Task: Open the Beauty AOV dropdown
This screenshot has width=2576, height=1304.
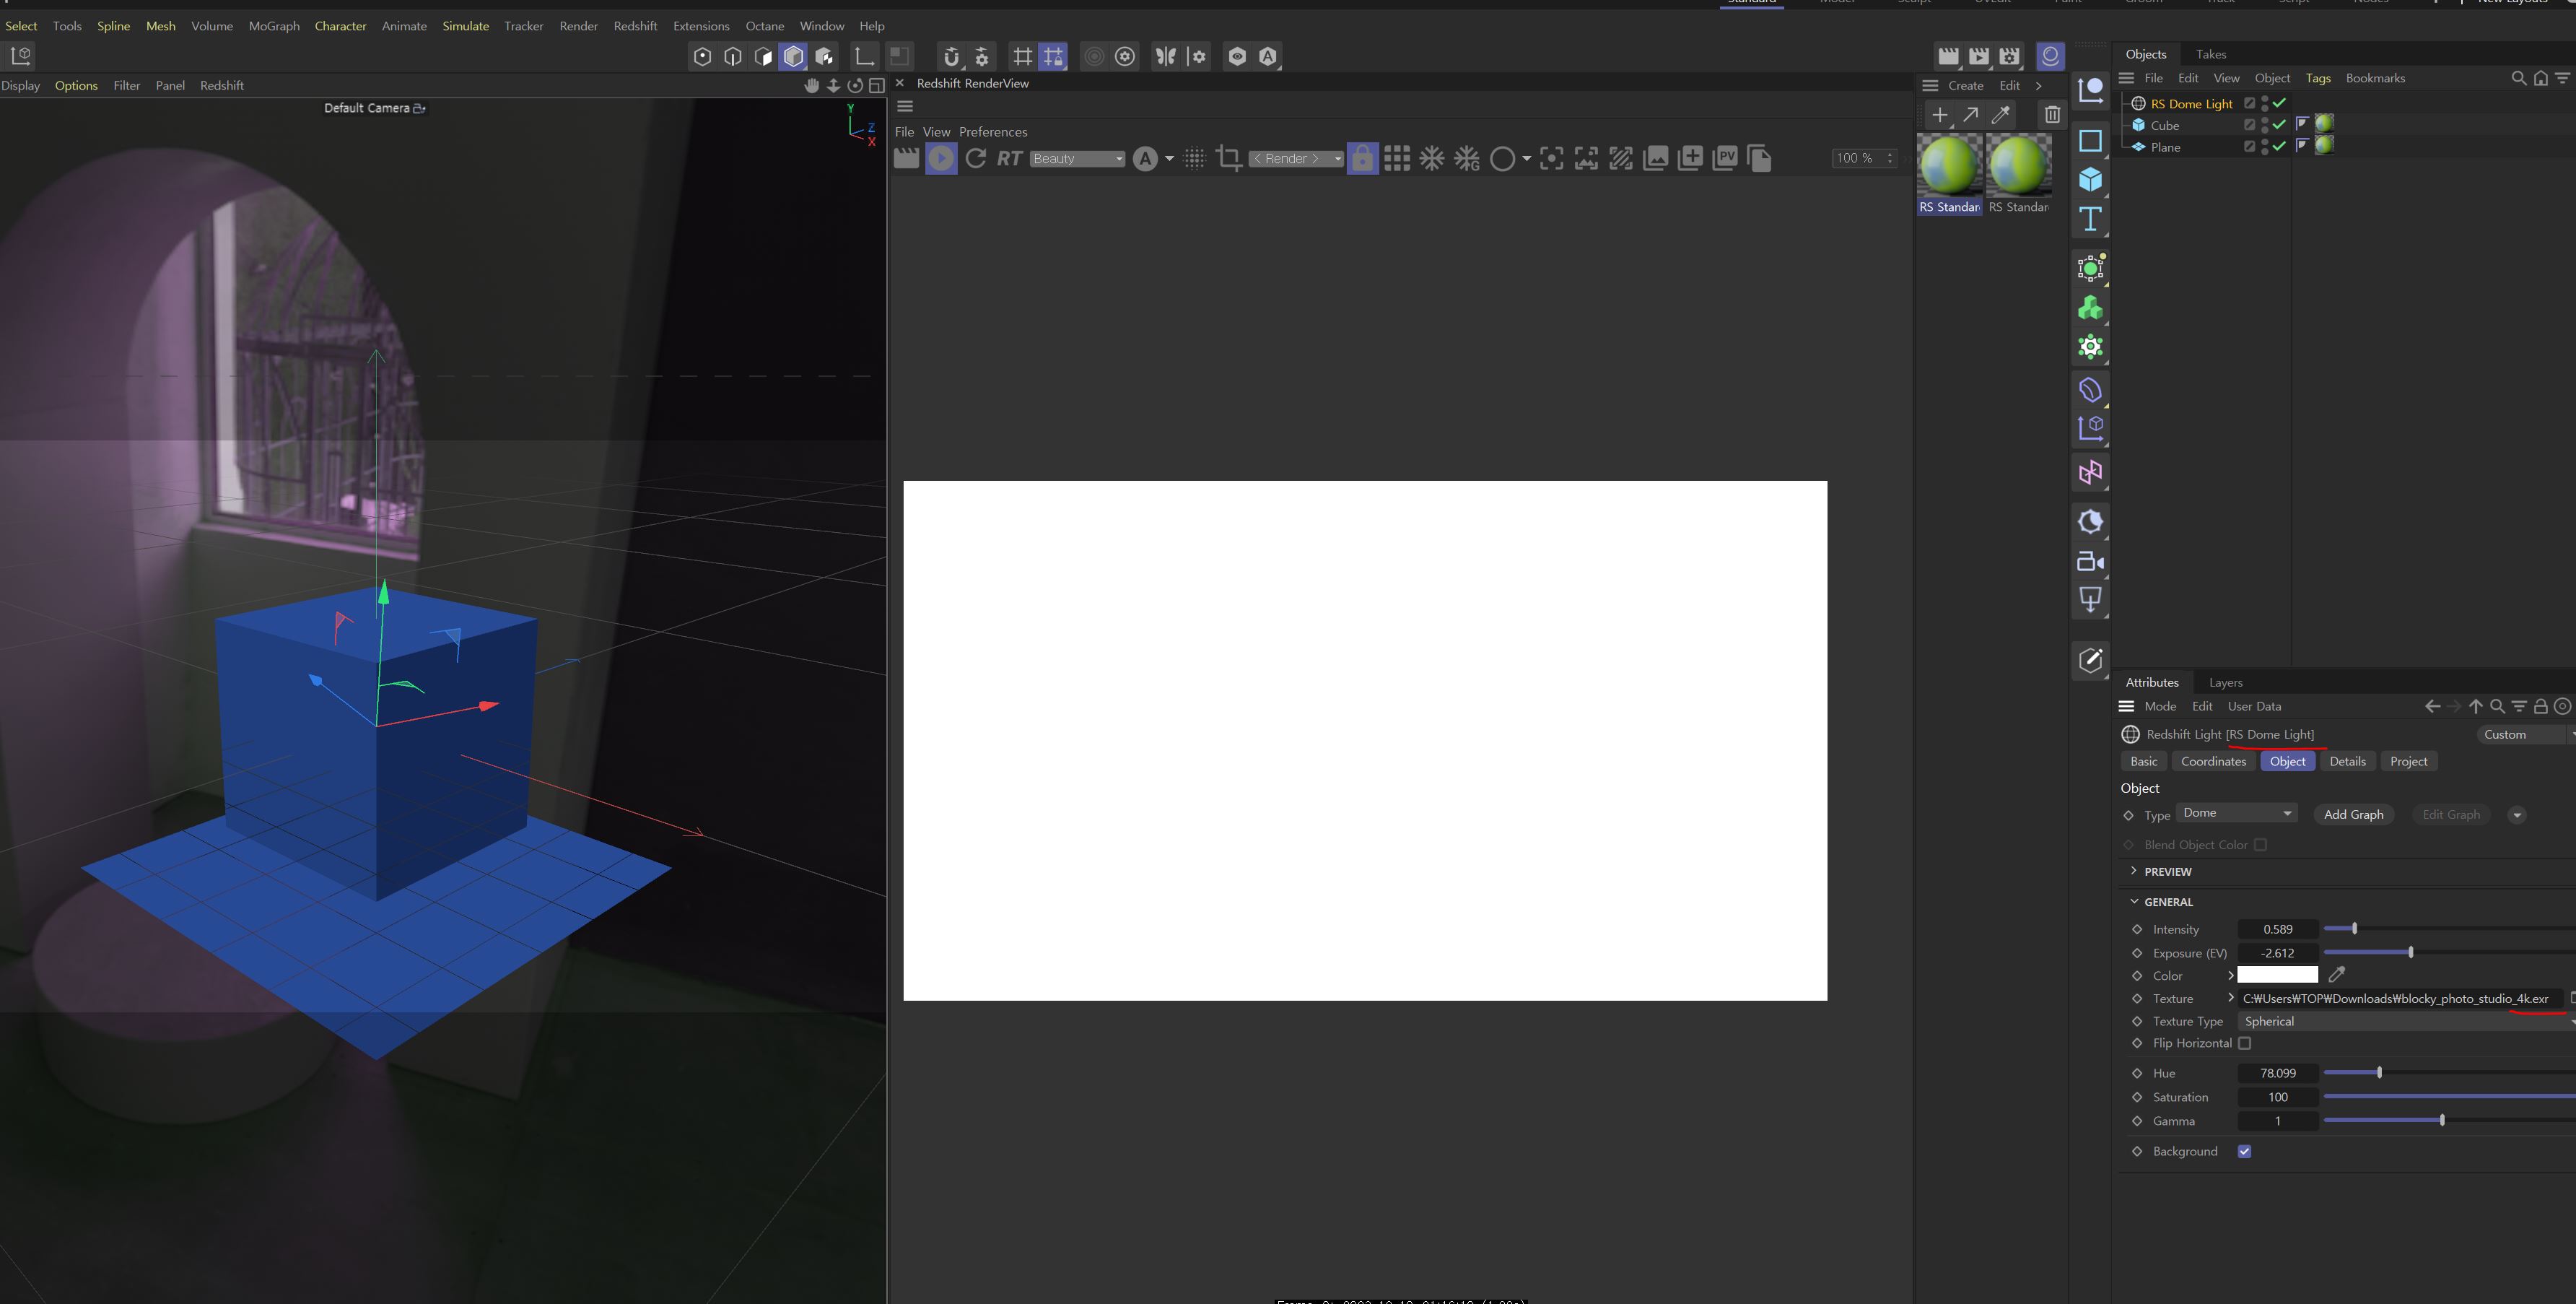Action: [1078, 158]
